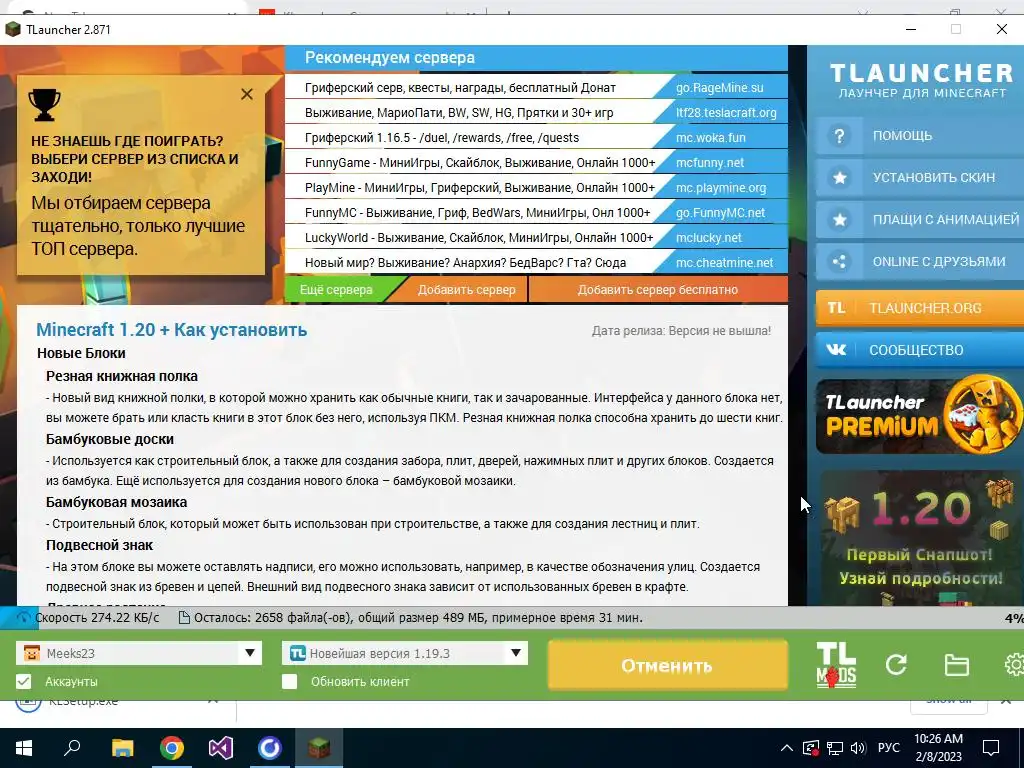Click TL icon in version selector
The width and height of the screenshot is (1024, 768).
[x=298, y=653]
